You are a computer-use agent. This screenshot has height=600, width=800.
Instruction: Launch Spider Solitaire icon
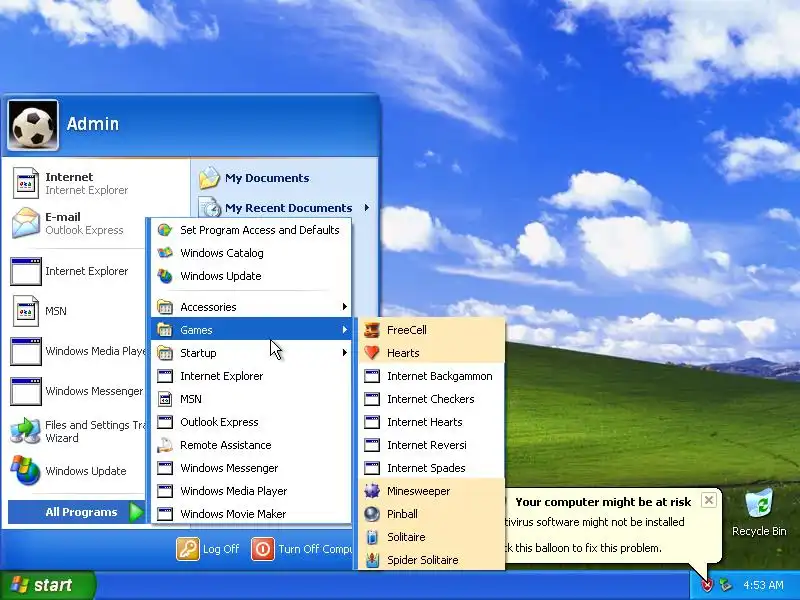(x=372, y=560)
